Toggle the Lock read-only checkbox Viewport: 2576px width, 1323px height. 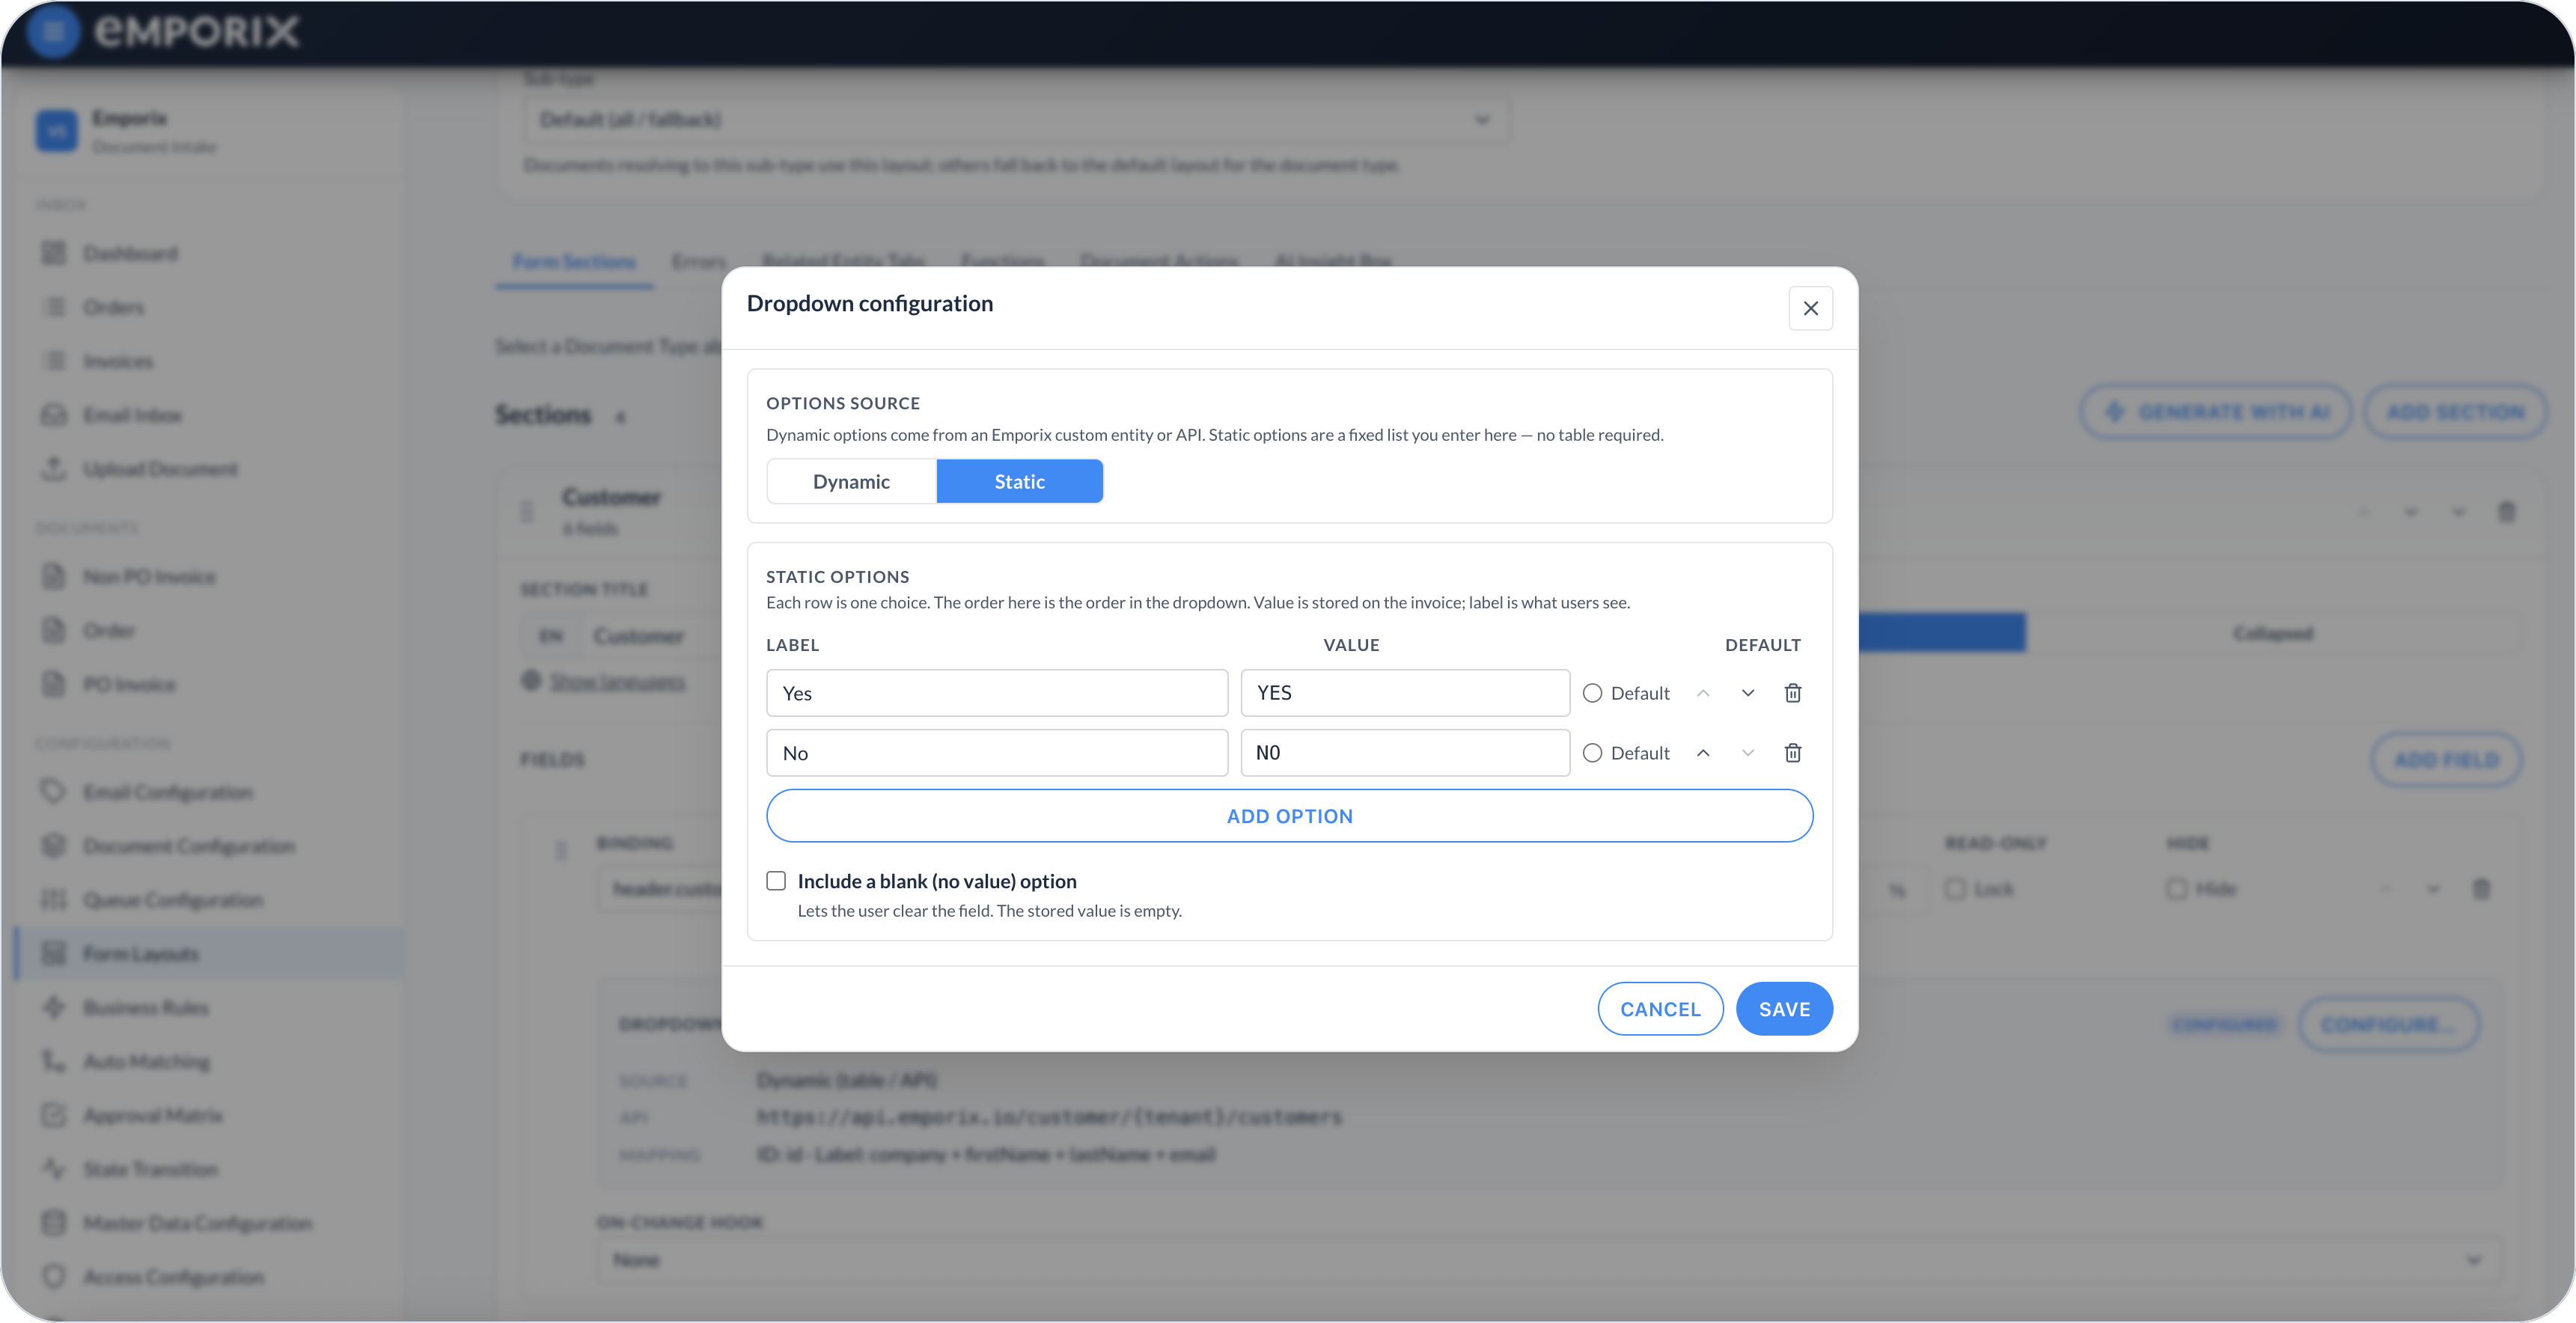click(1955, 889)
